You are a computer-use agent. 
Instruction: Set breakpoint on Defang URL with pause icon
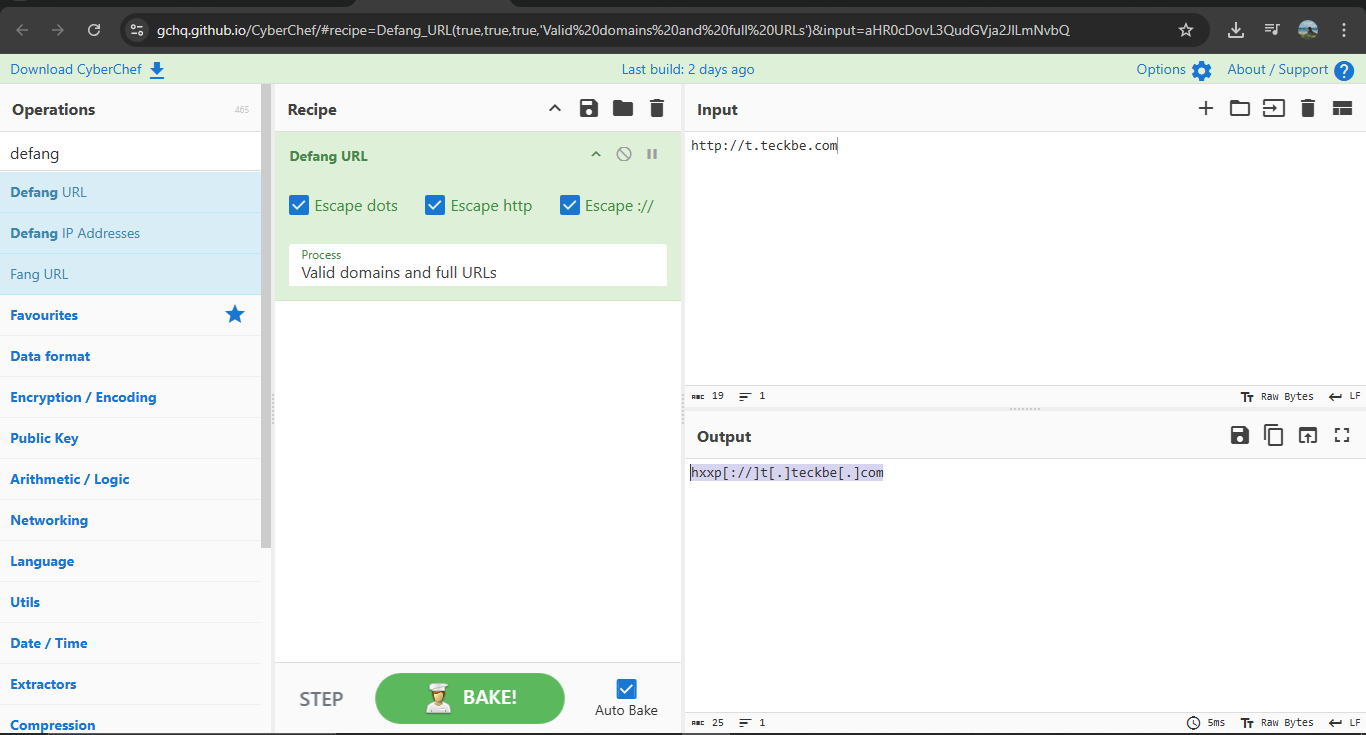click(652, 154)
